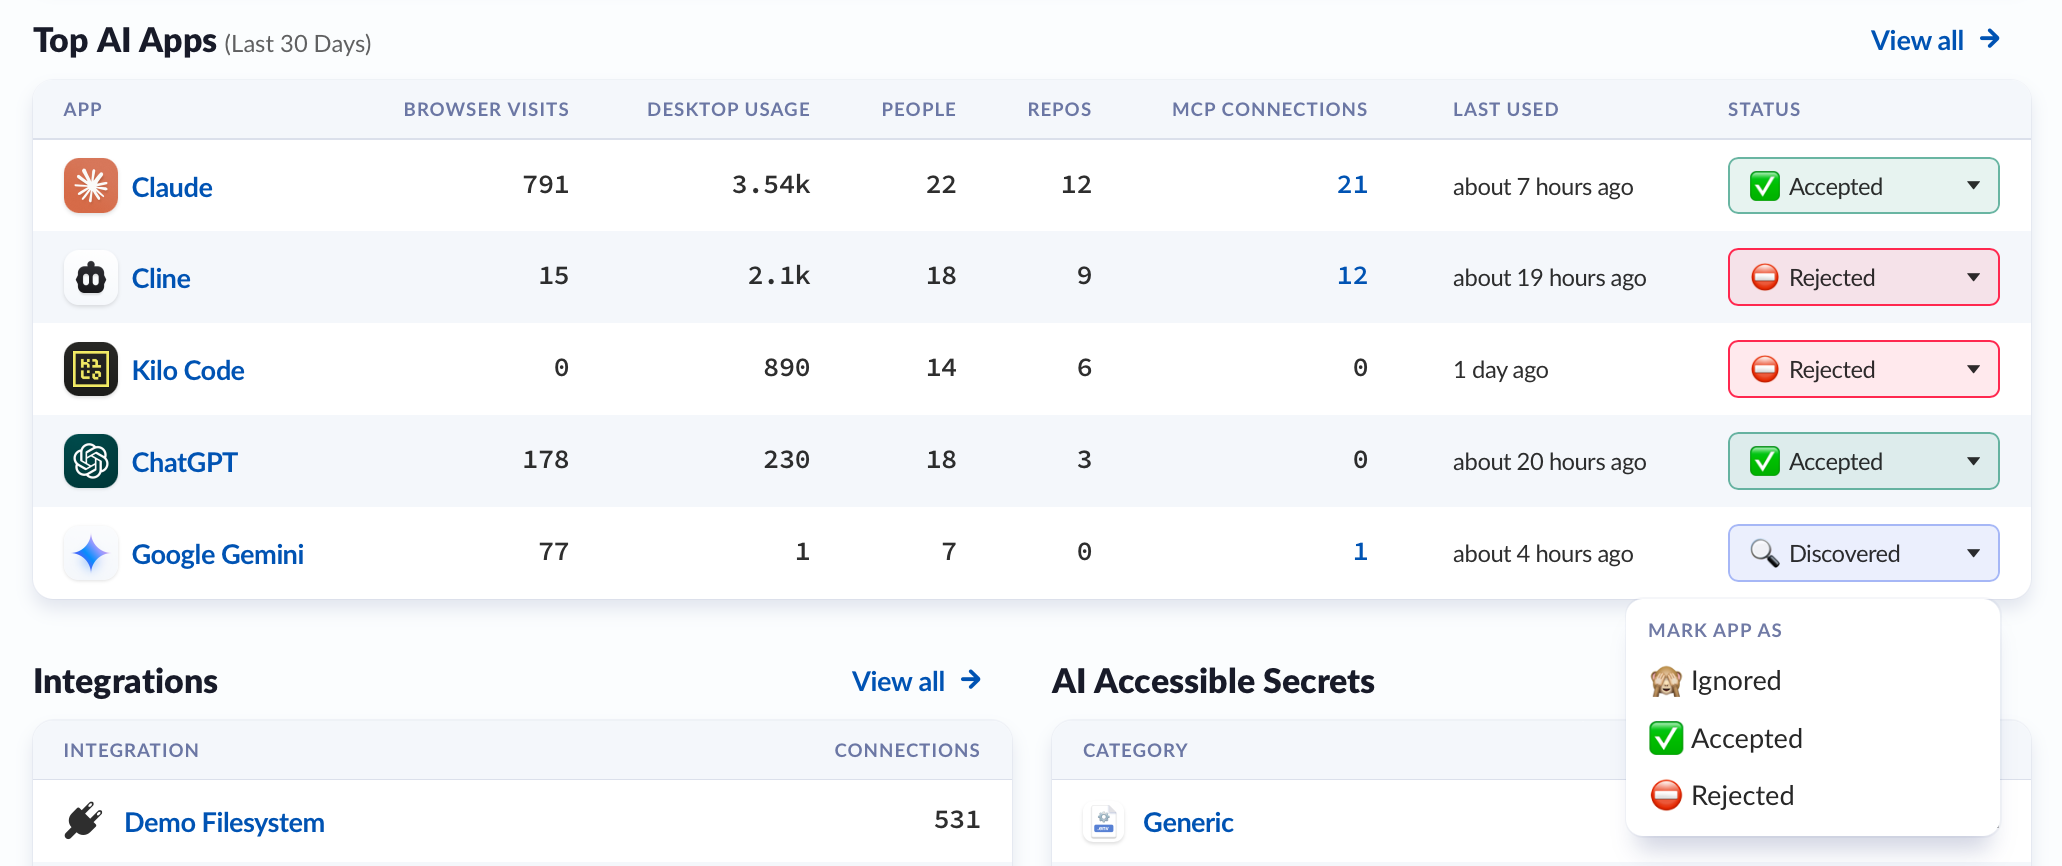Open ChatGPT's Accepted status dropdown
Viewport: 2062px width, 866px height.
pyautogui.click(x=1863, y=461)
